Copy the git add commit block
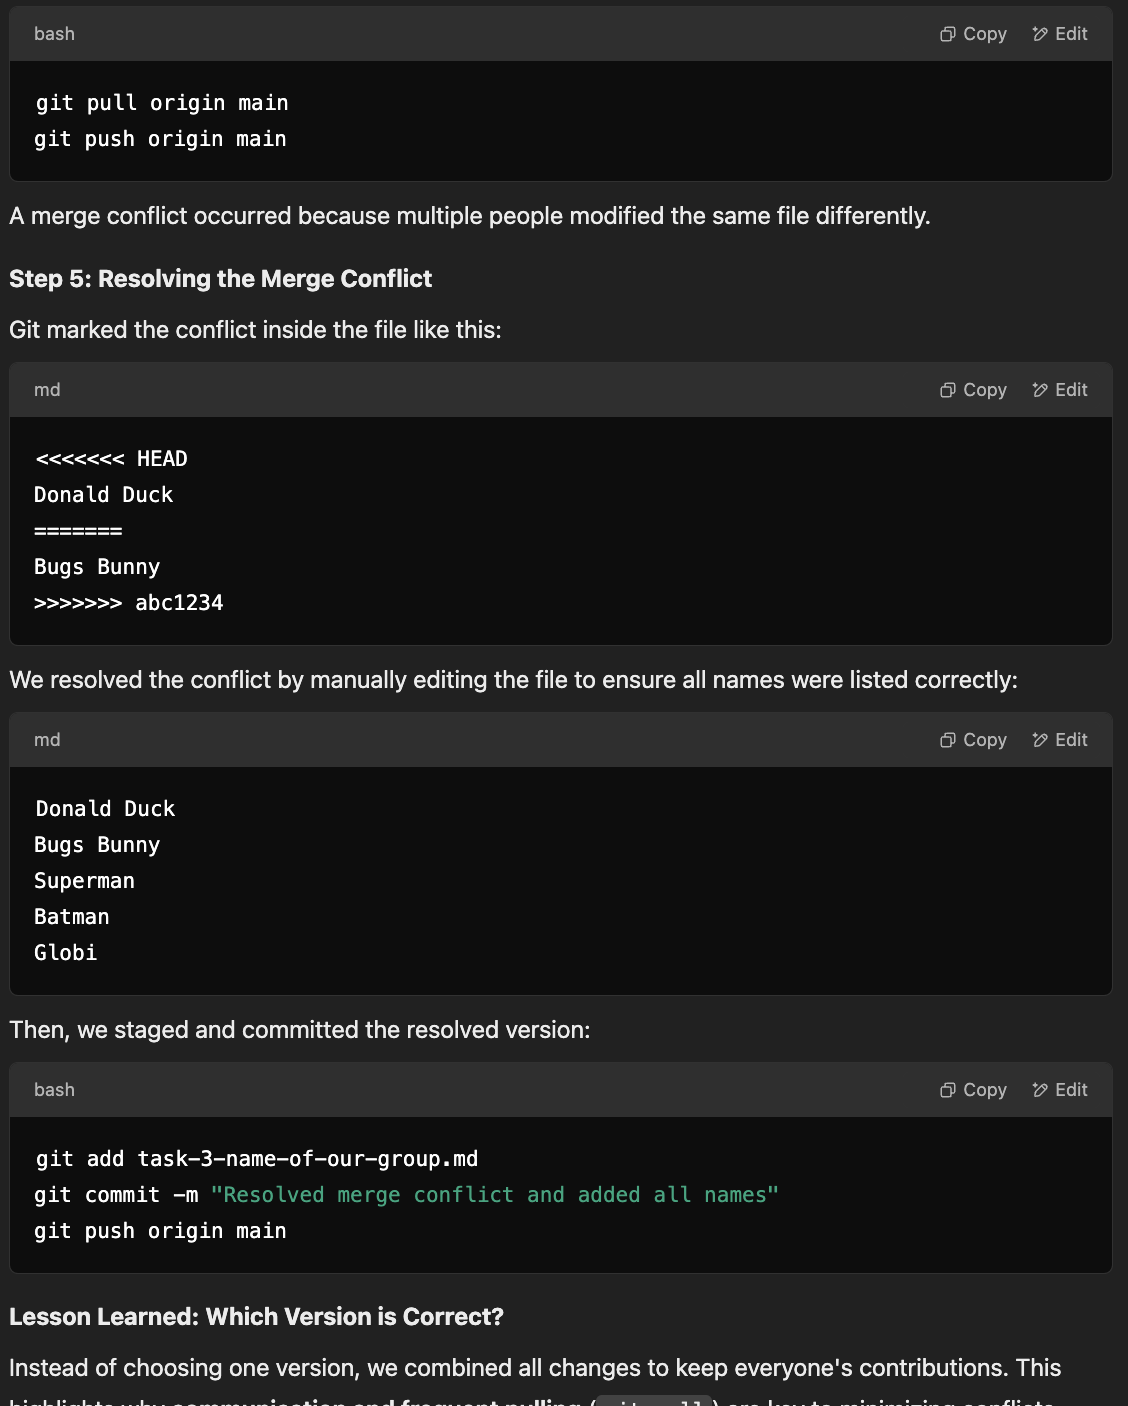1128x1406 pixels. 973,1090
